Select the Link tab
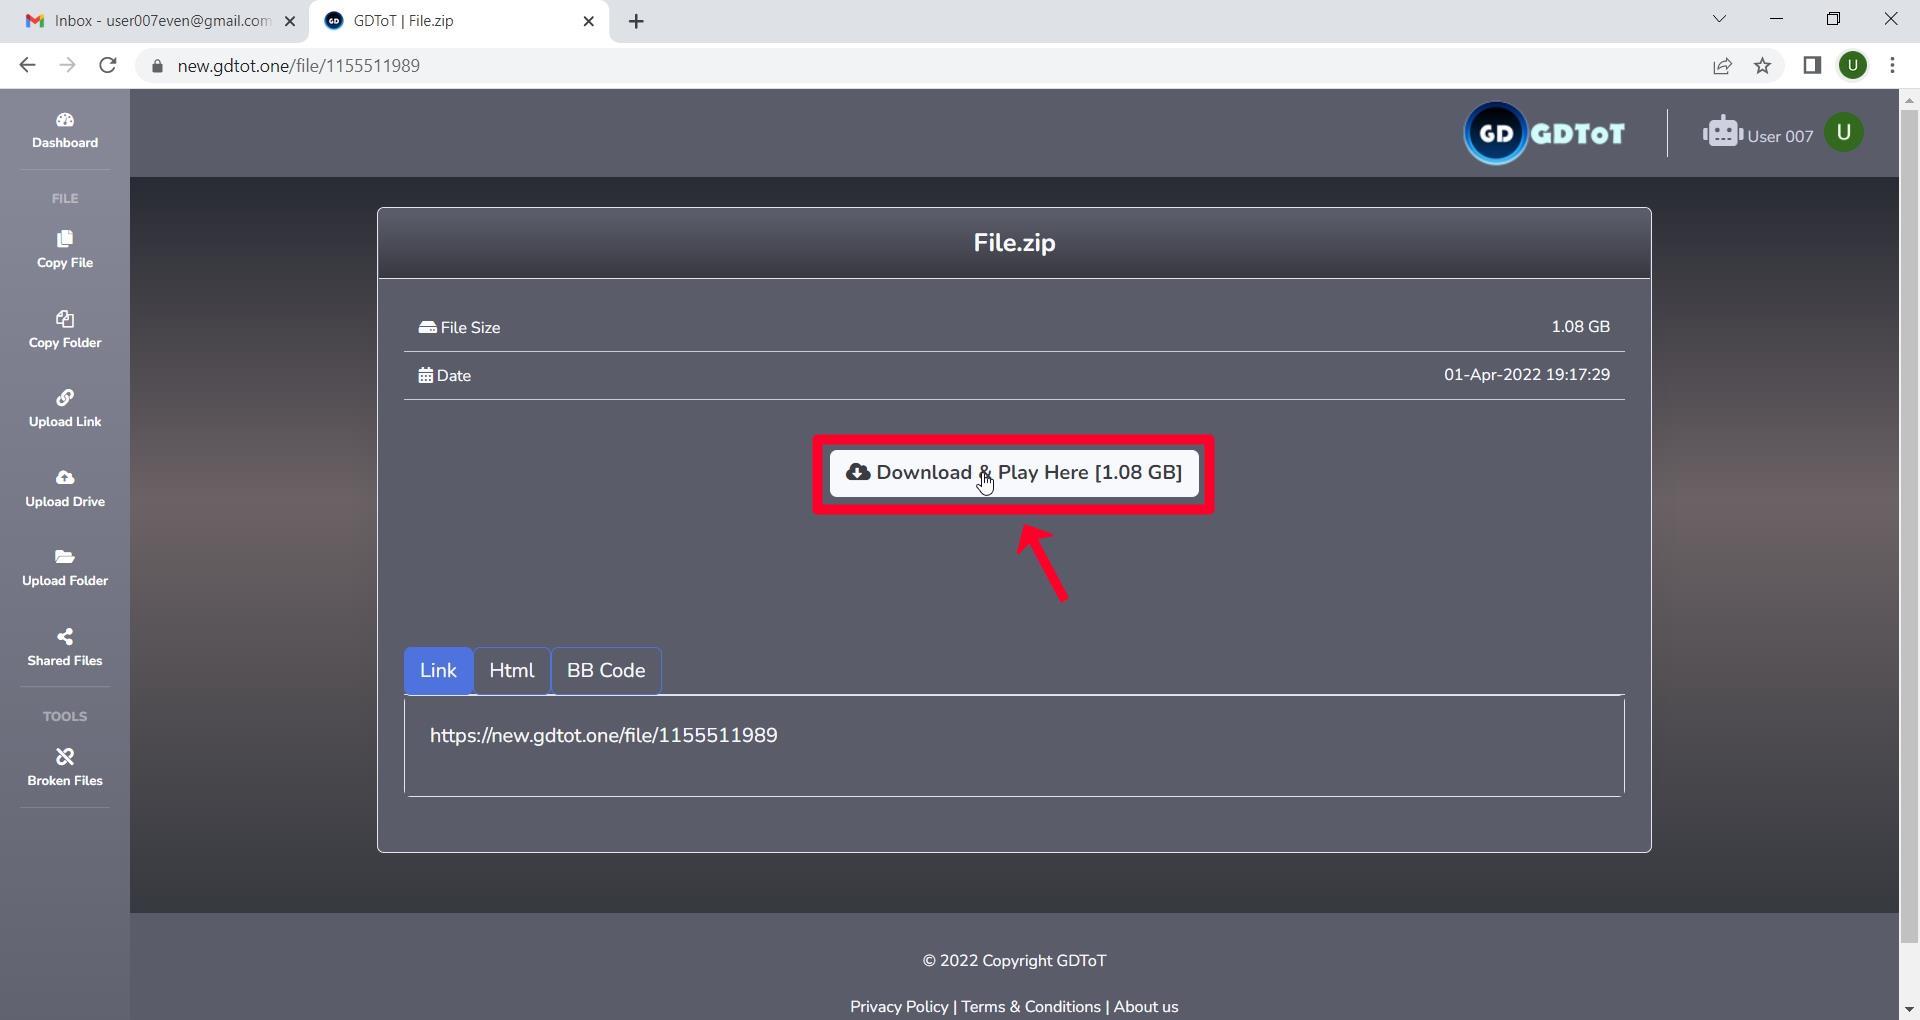 pyautogui.click(x=438, y=671)
